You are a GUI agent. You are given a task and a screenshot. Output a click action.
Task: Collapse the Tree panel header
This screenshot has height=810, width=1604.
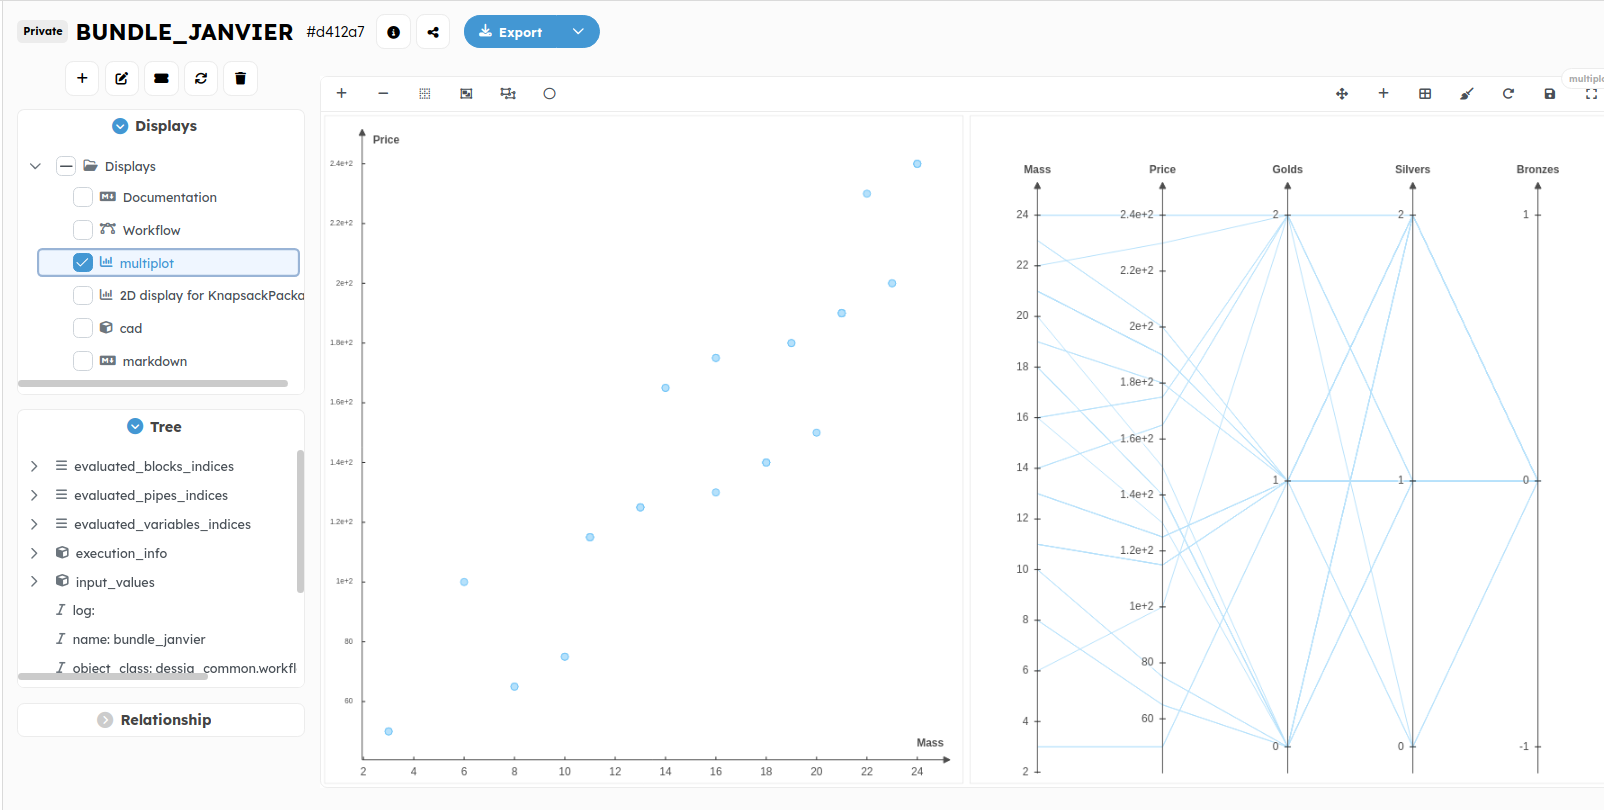135,427
